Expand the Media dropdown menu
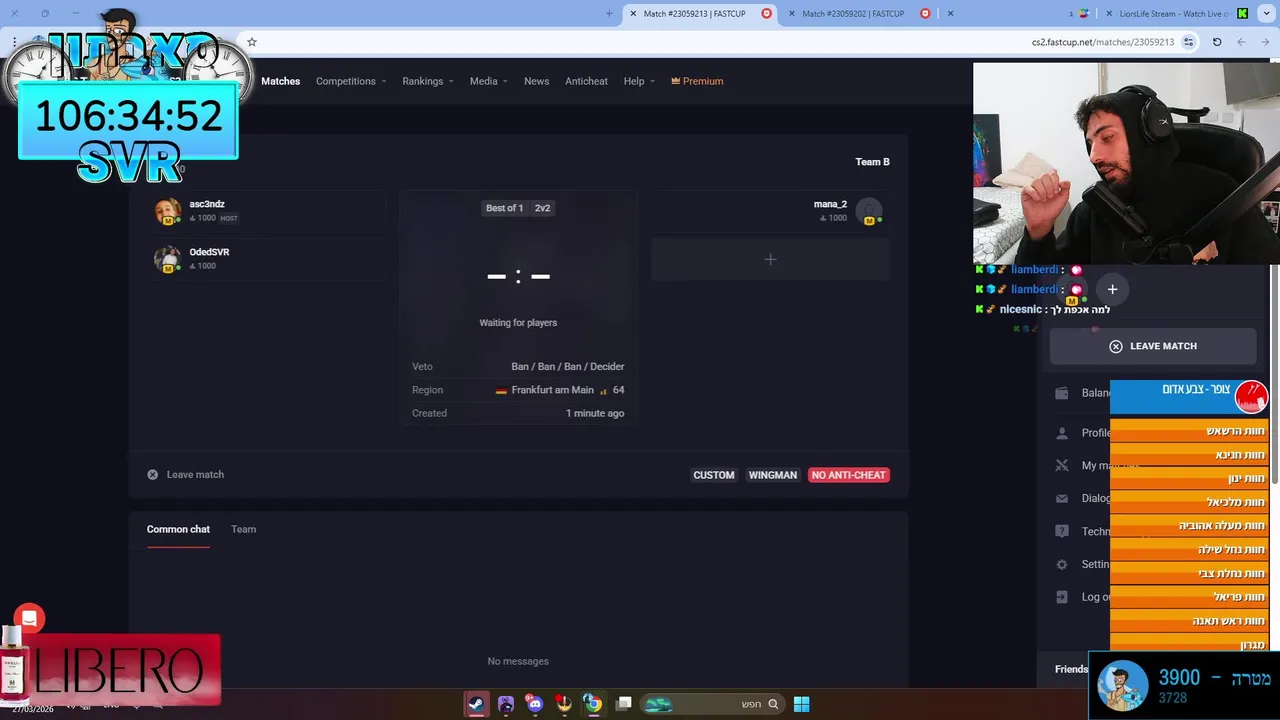 click(489, 81)
